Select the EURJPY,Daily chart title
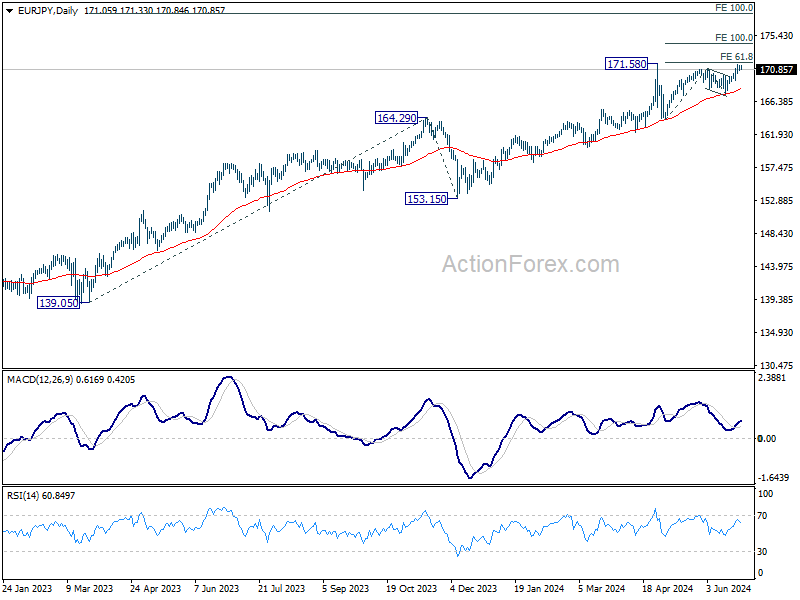This screenshot has width=800, height=600. (x=47, y=10)
